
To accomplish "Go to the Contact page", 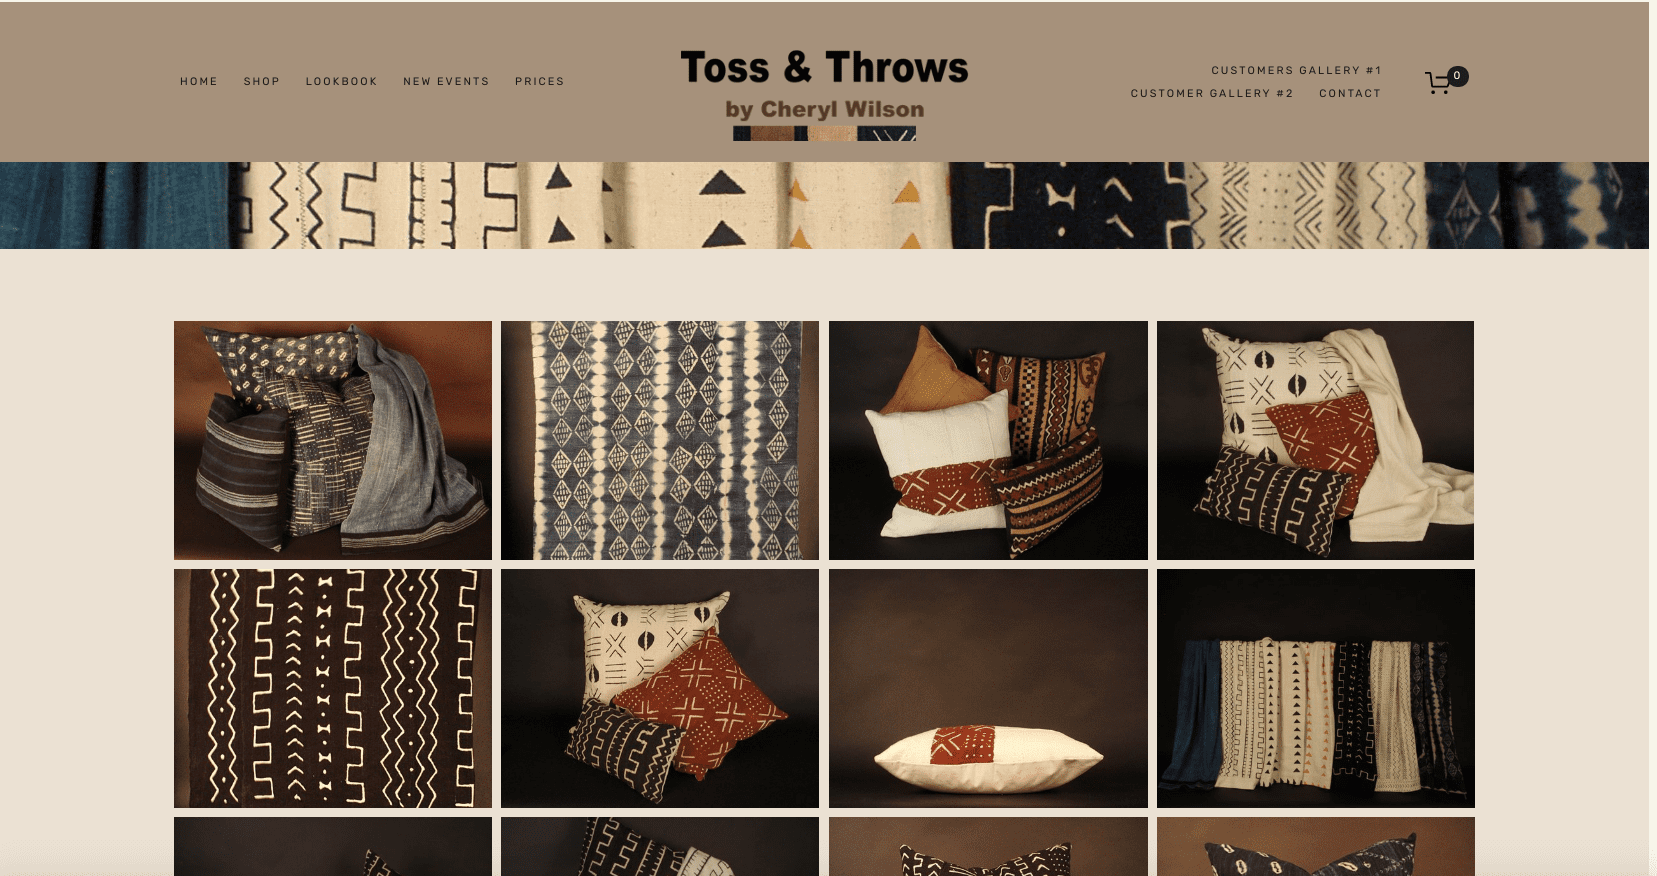I will point(1350,93).
